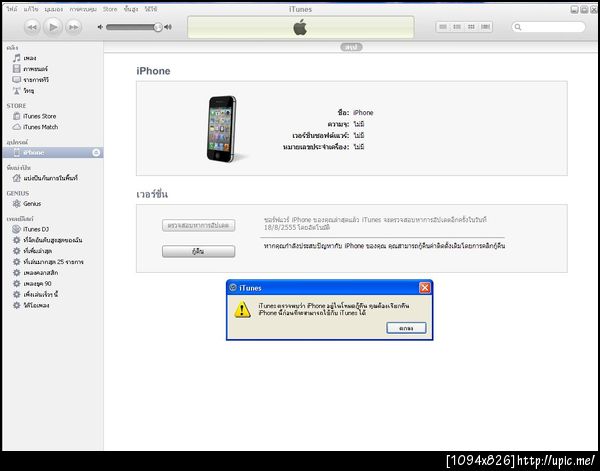Open the ไฟล์ (File) menu
This screenshot has width=600, height=471.
12,9
